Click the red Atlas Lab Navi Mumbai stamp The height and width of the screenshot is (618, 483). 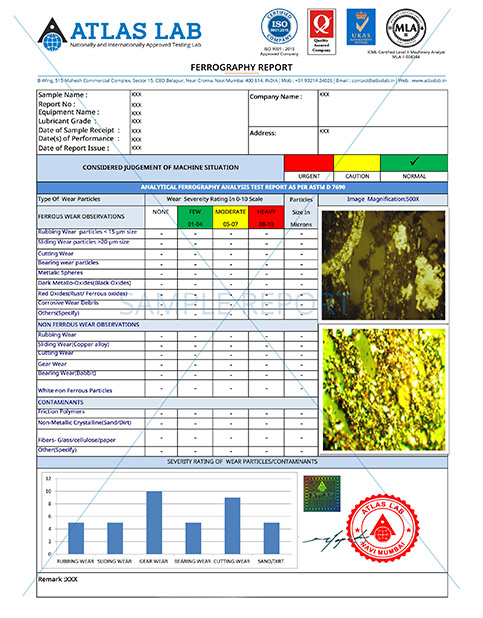pos(382,528)
